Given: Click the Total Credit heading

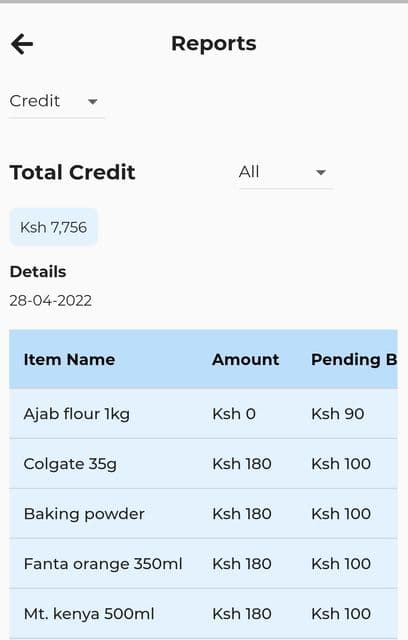Looking at the screenshot, I should click(72, 172).
